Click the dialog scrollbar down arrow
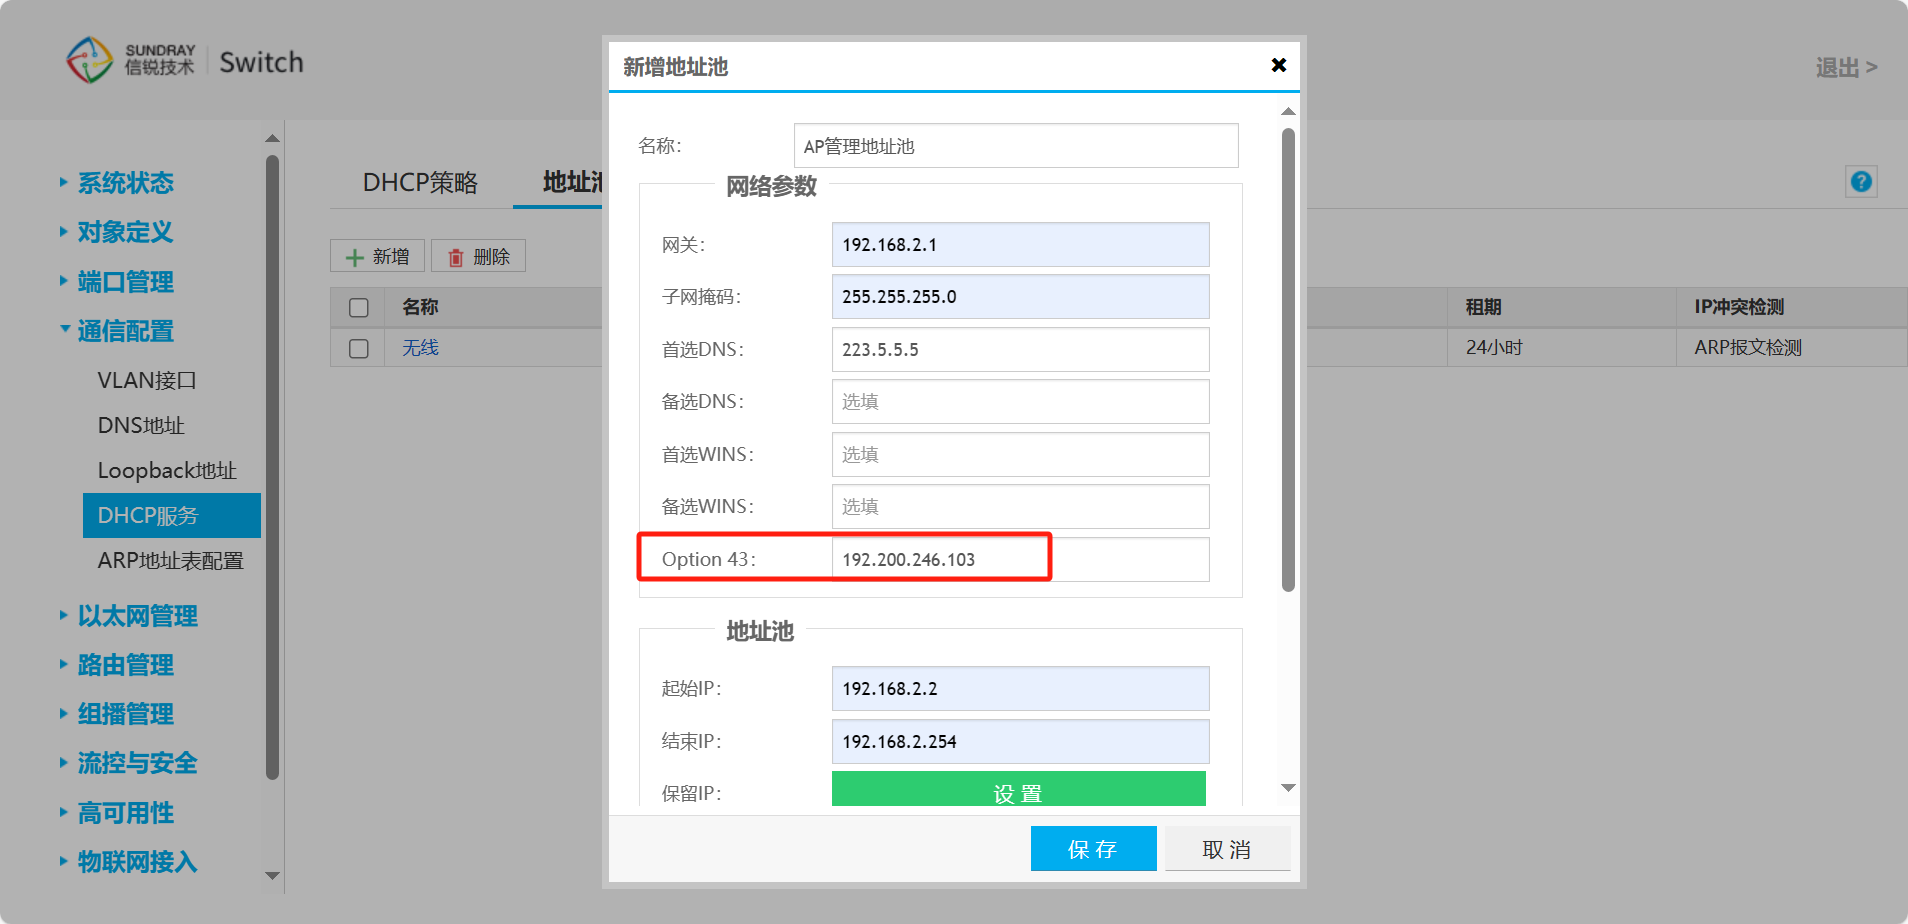 (1288, 788)
